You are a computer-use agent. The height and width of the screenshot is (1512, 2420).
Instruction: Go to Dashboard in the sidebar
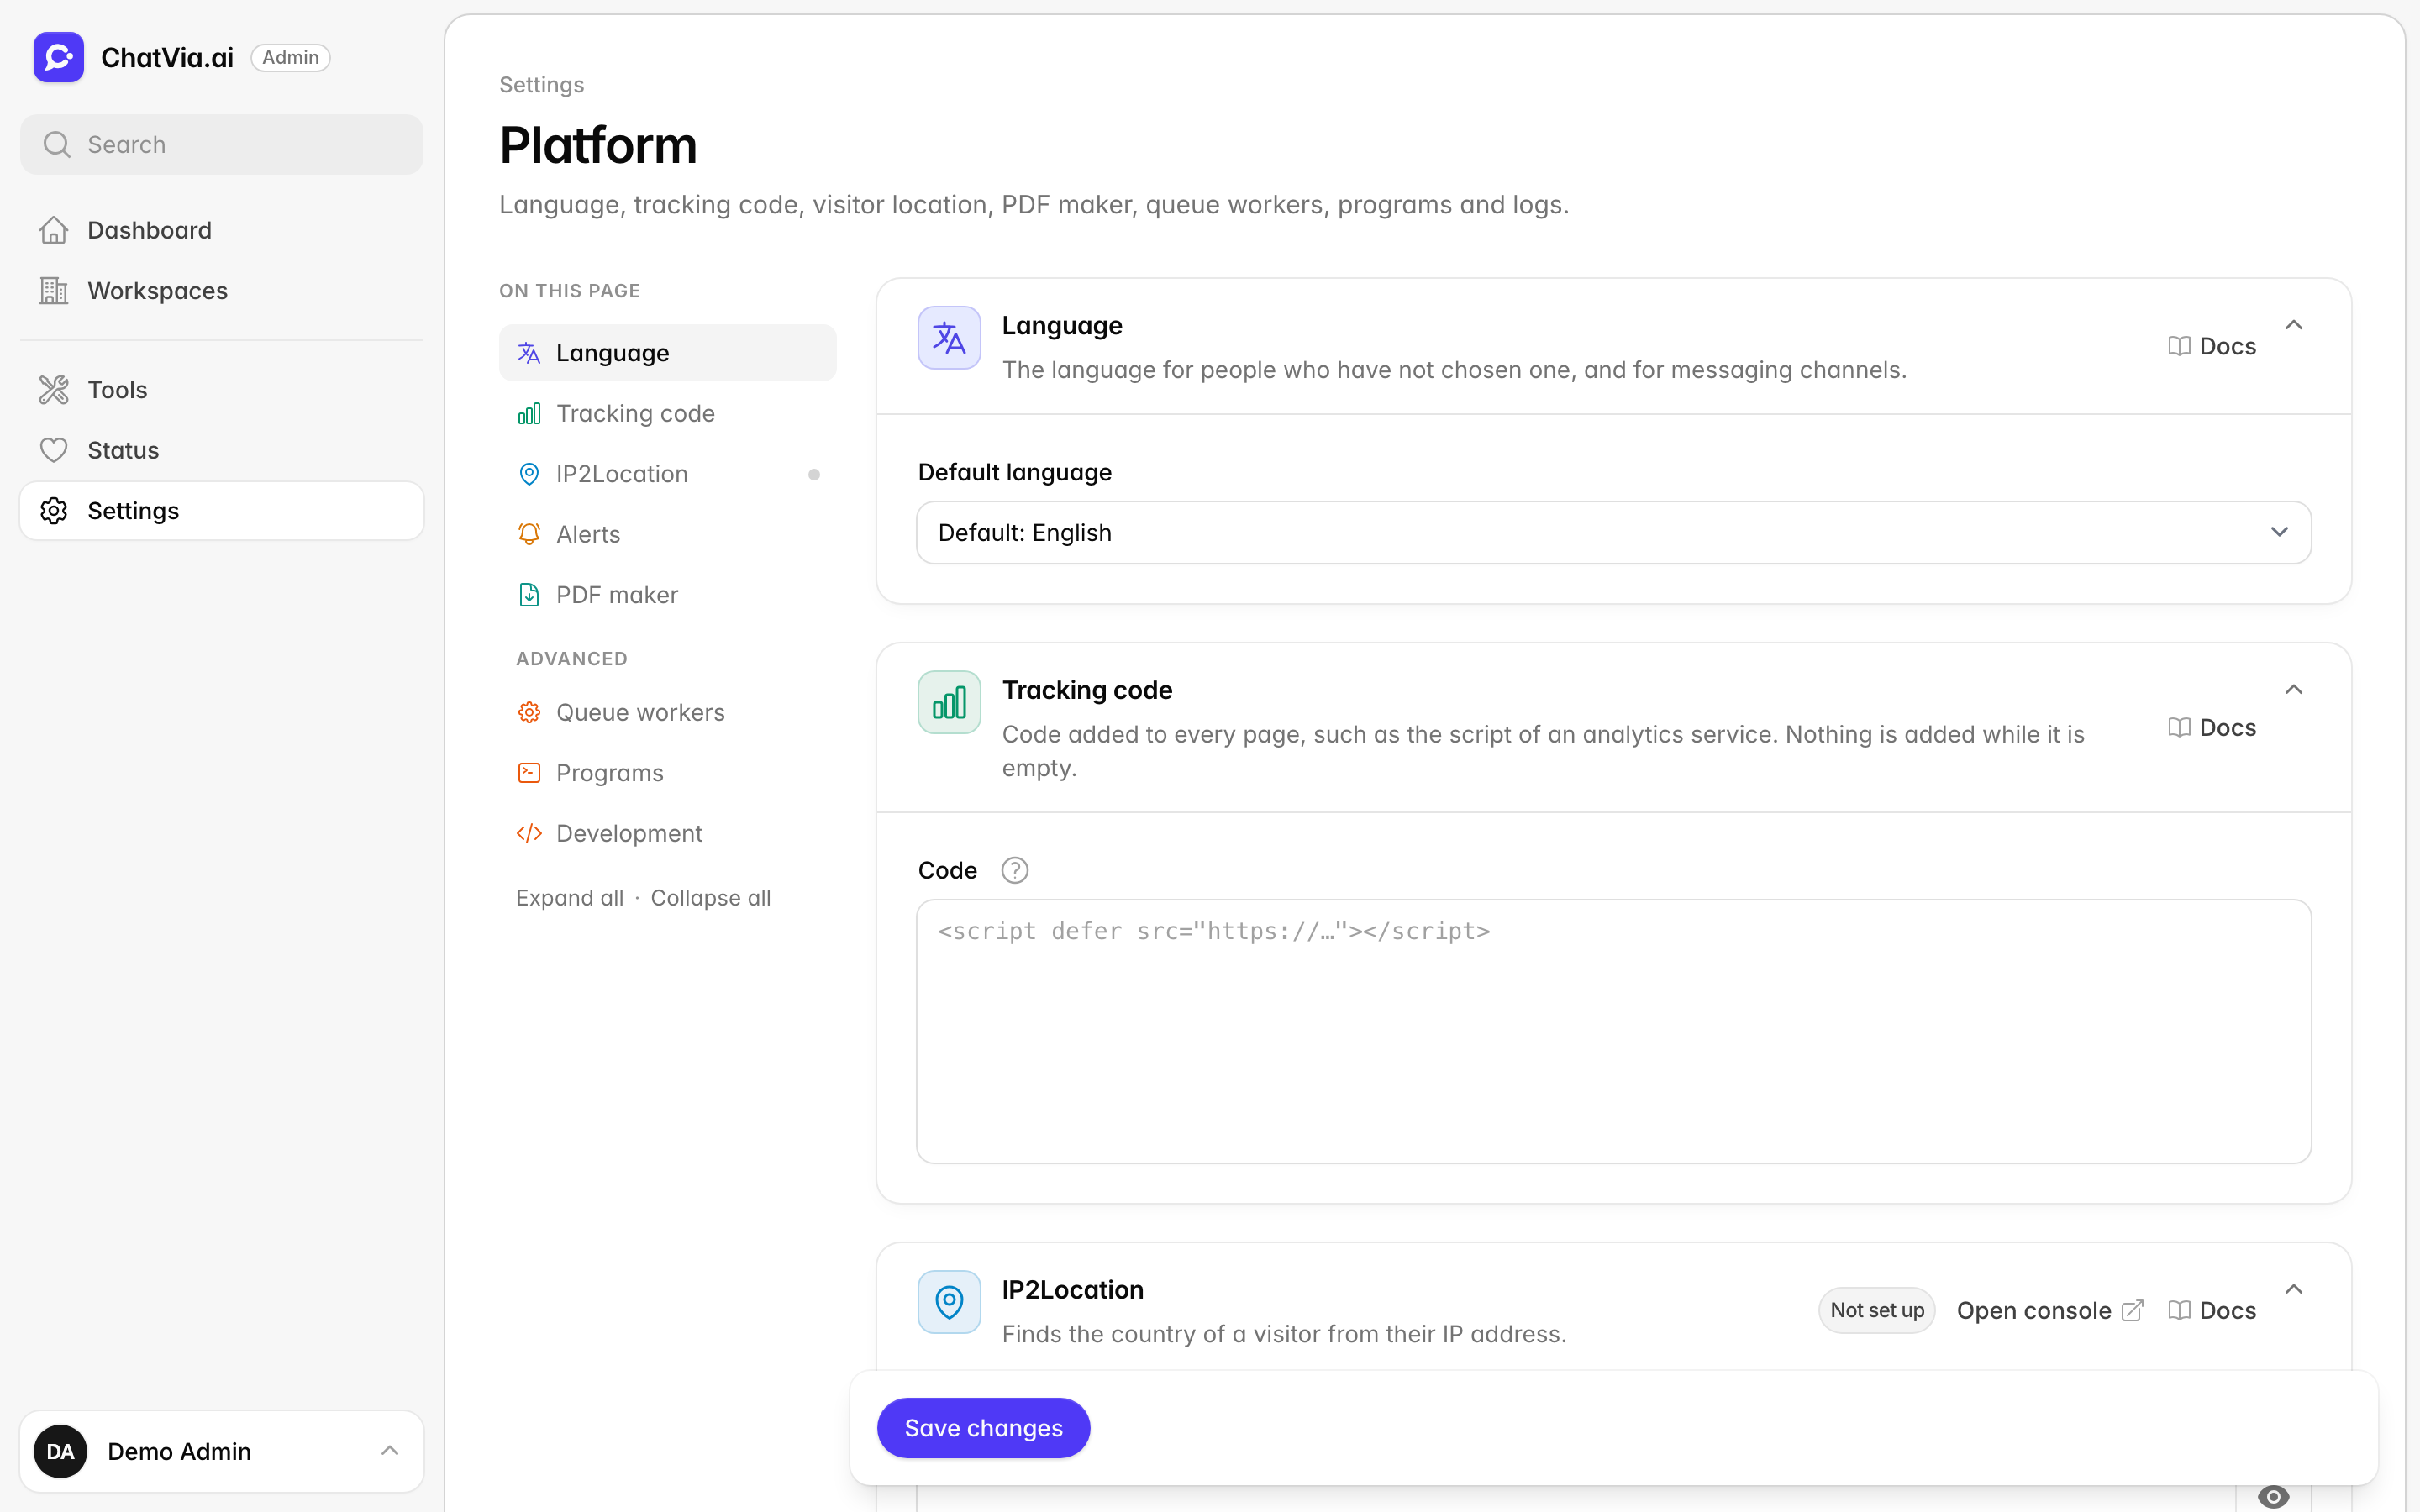(x=222, y=230)
